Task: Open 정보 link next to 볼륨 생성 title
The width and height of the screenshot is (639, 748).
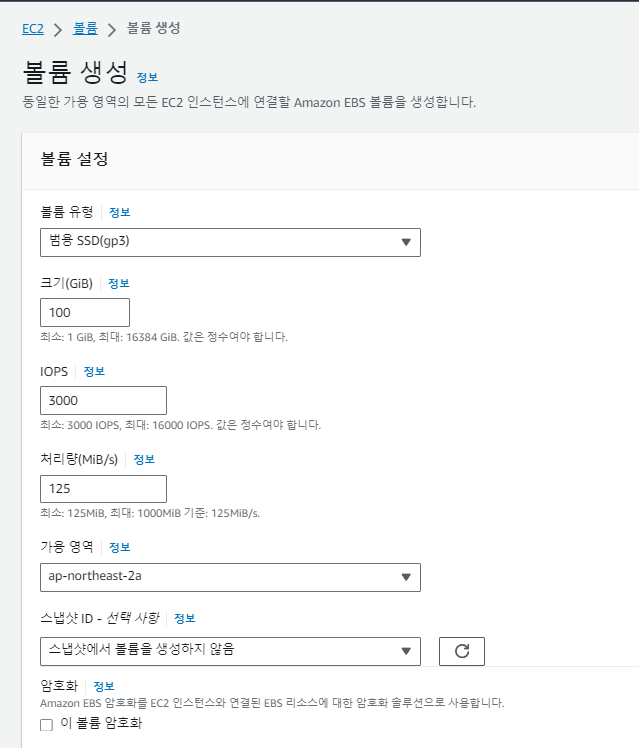Action: point(147,77)
